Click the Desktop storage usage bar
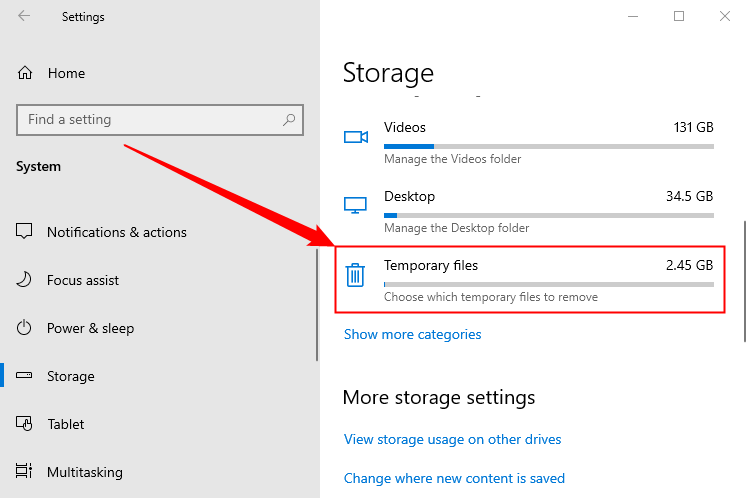This screenshot has height=498, width=748. point(548,215)
